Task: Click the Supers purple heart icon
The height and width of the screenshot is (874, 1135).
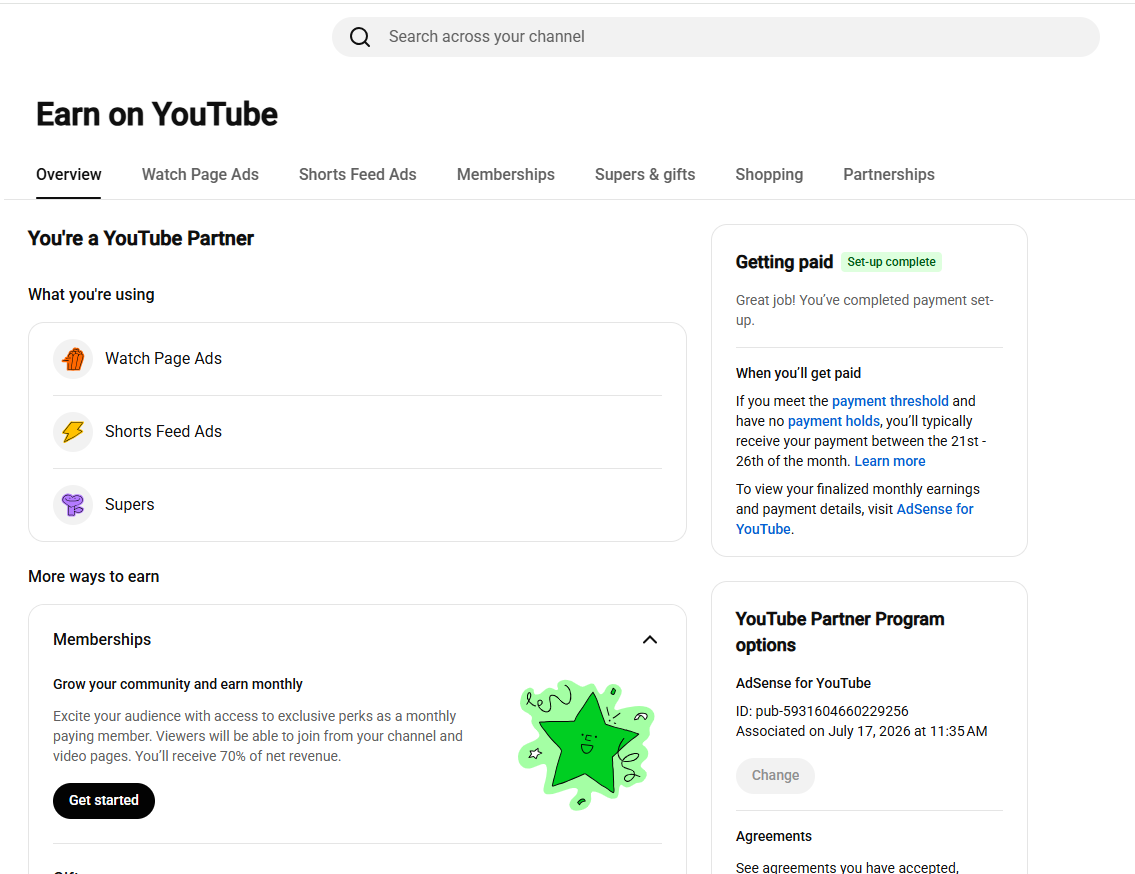Action: click(73, 505)
